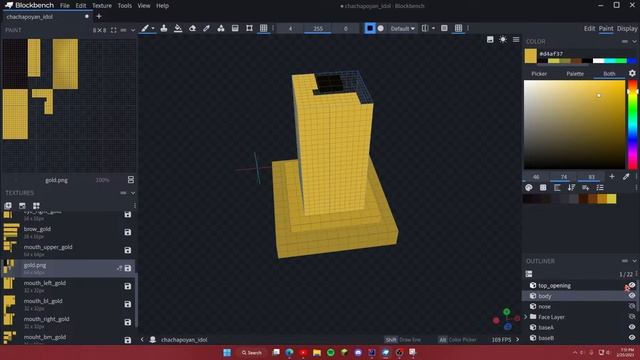Toggle the lock alpha icon

[x=444, y=28]
